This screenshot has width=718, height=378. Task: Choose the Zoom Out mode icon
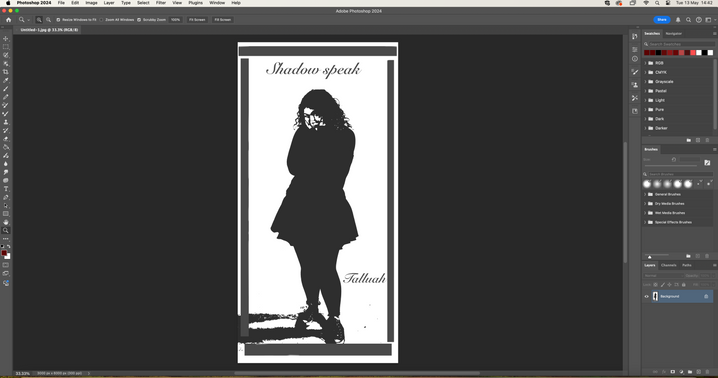tap(48, 20)
